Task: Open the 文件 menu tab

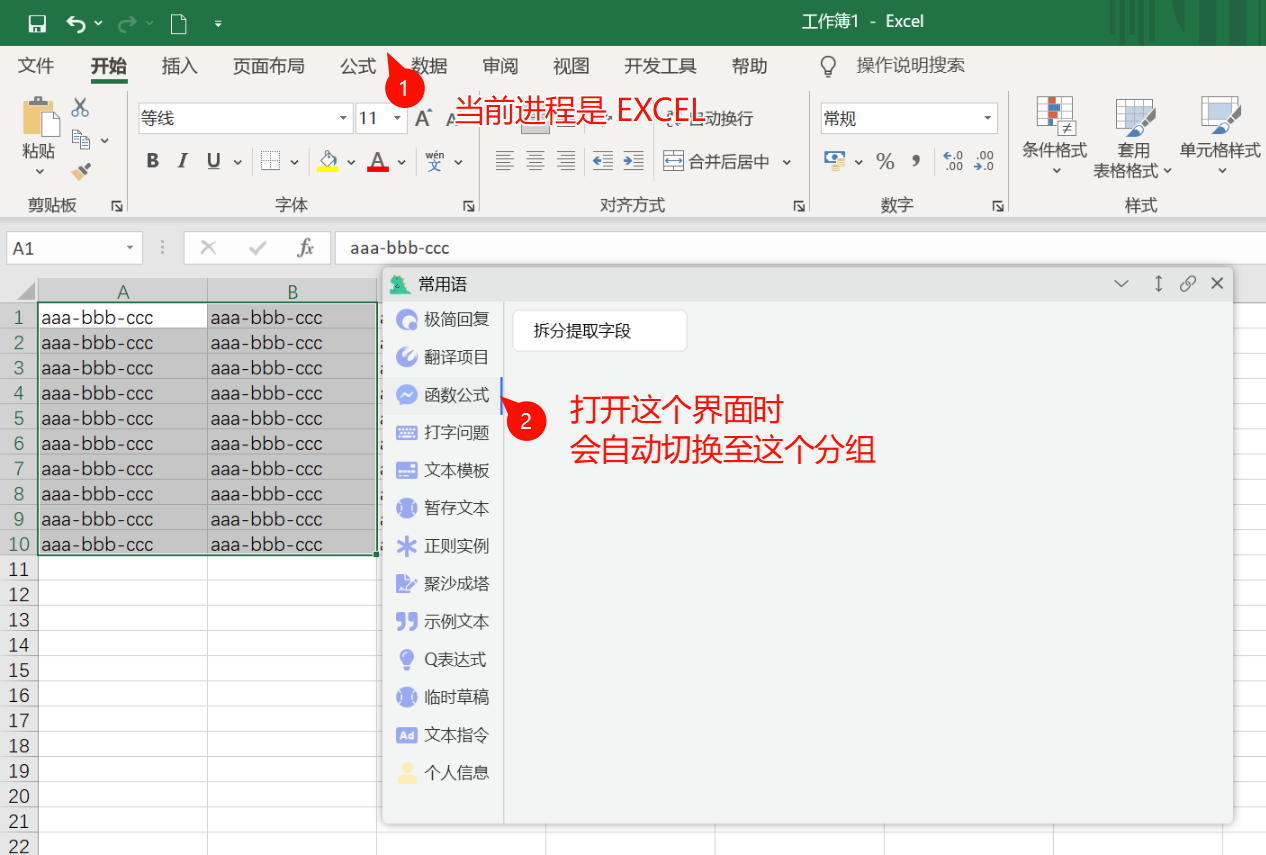Action: click(x=36, y=66)
